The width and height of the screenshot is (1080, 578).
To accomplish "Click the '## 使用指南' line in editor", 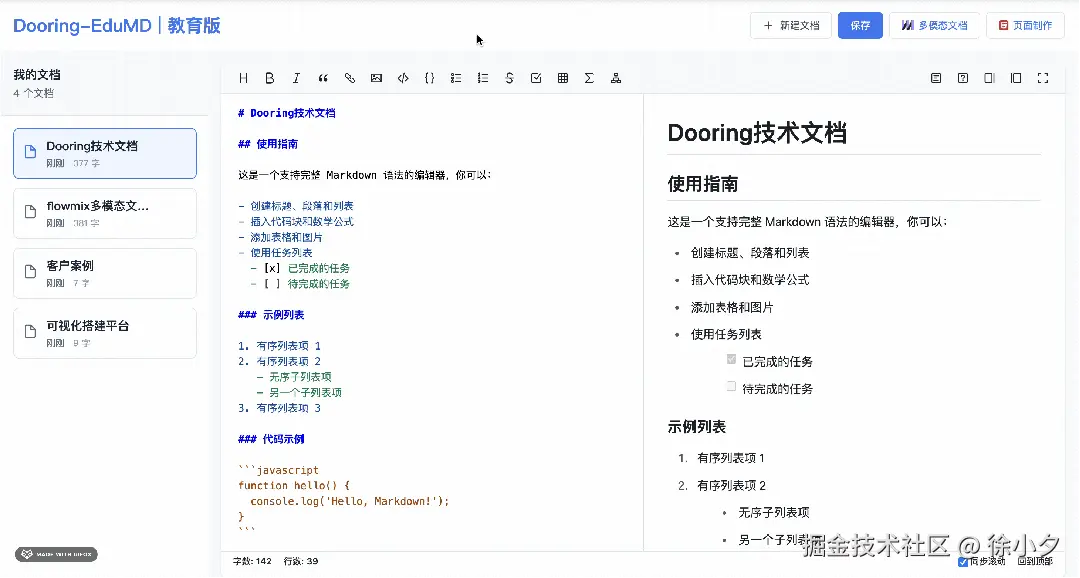I will tap(268, 144).
